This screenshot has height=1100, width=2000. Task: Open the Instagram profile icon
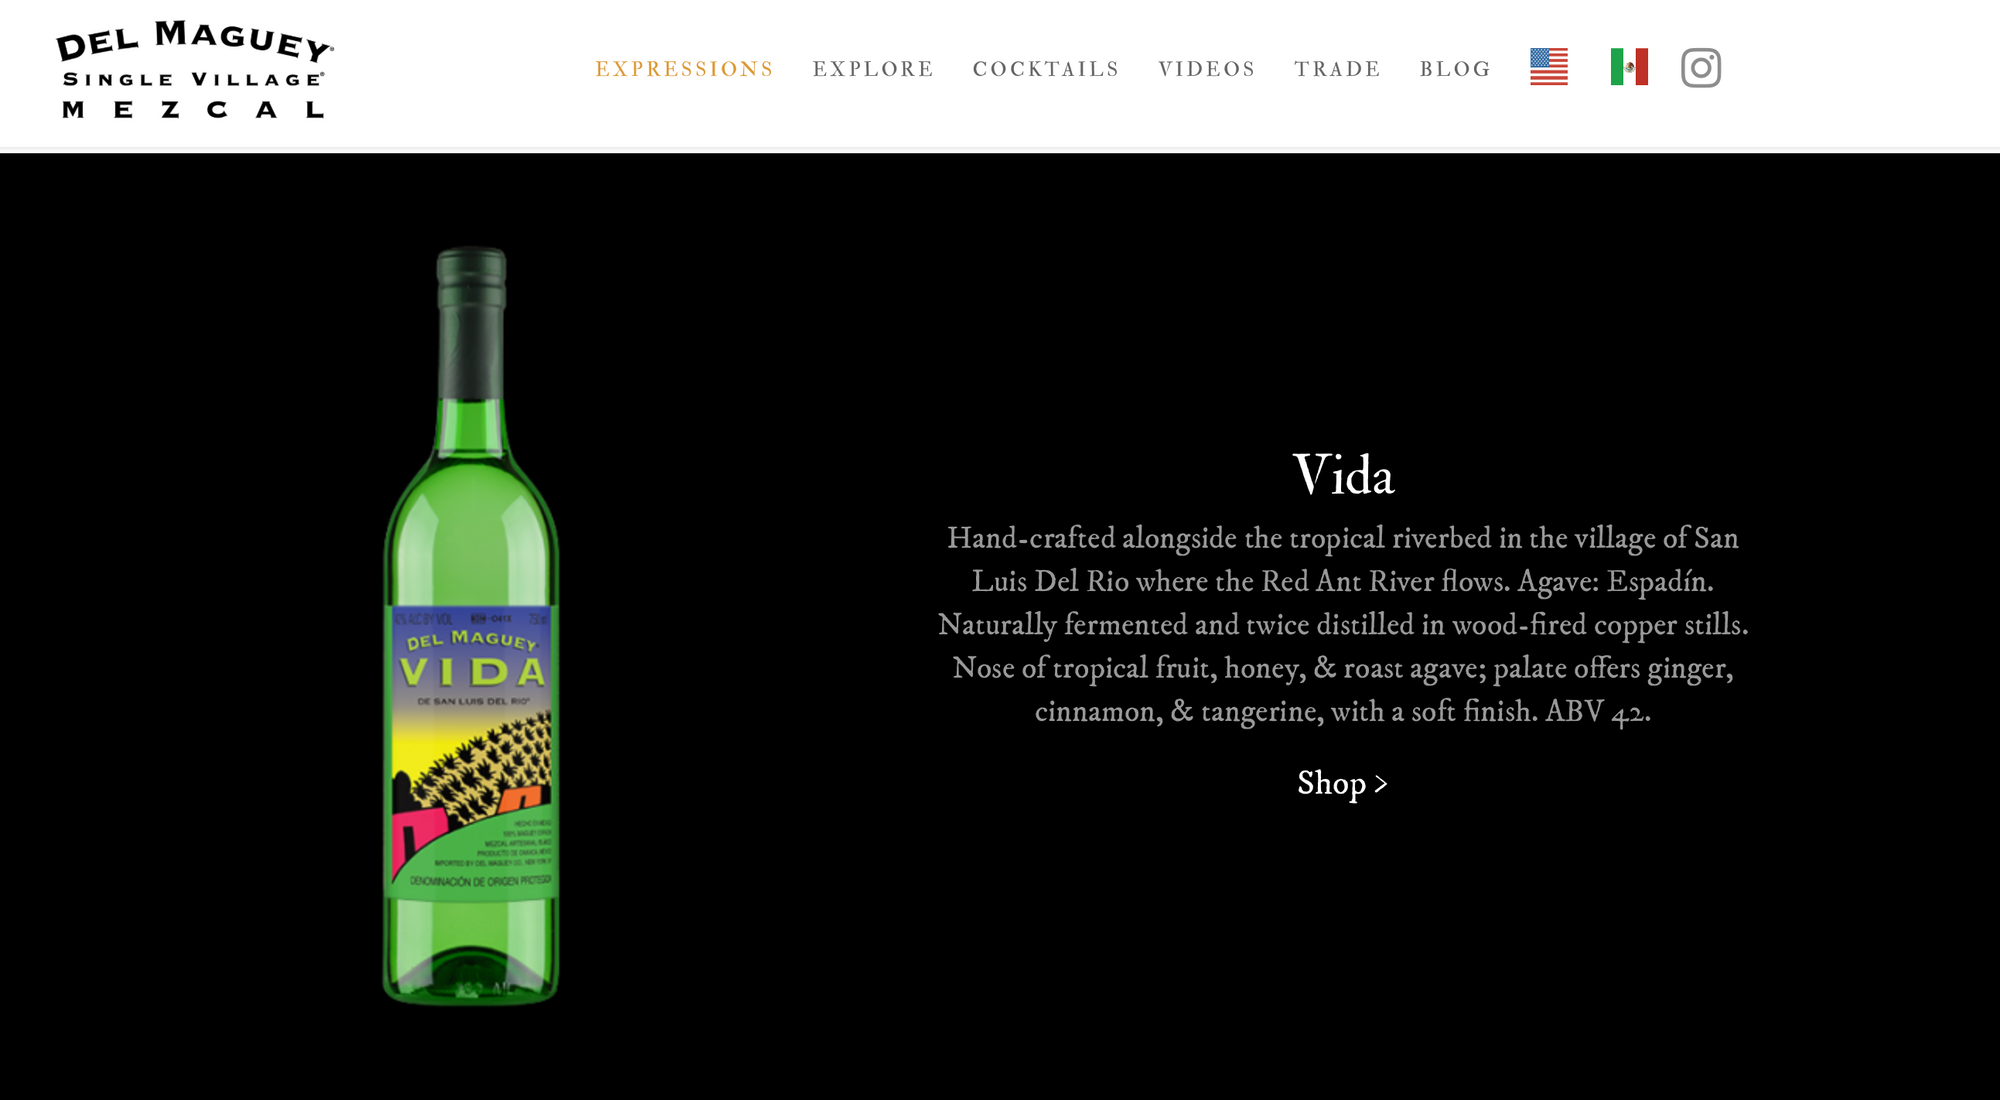[1700, 68]
